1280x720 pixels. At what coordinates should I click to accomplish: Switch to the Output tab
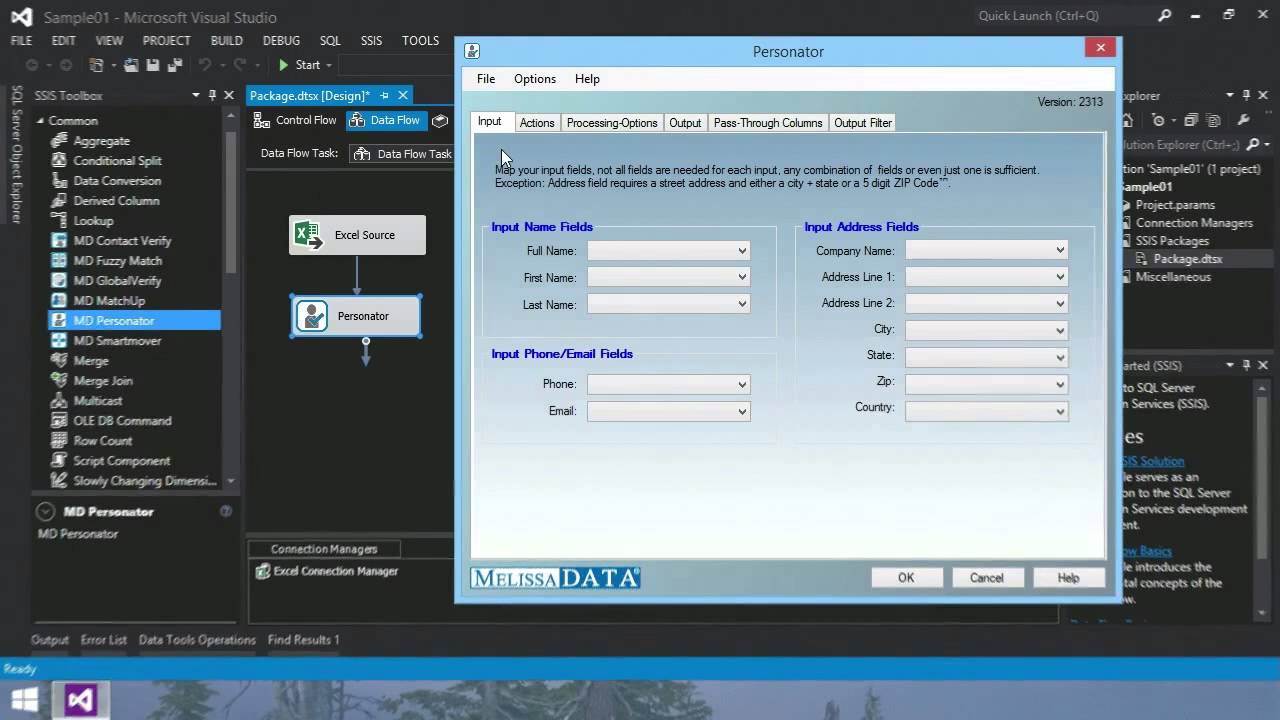(685, 123)
